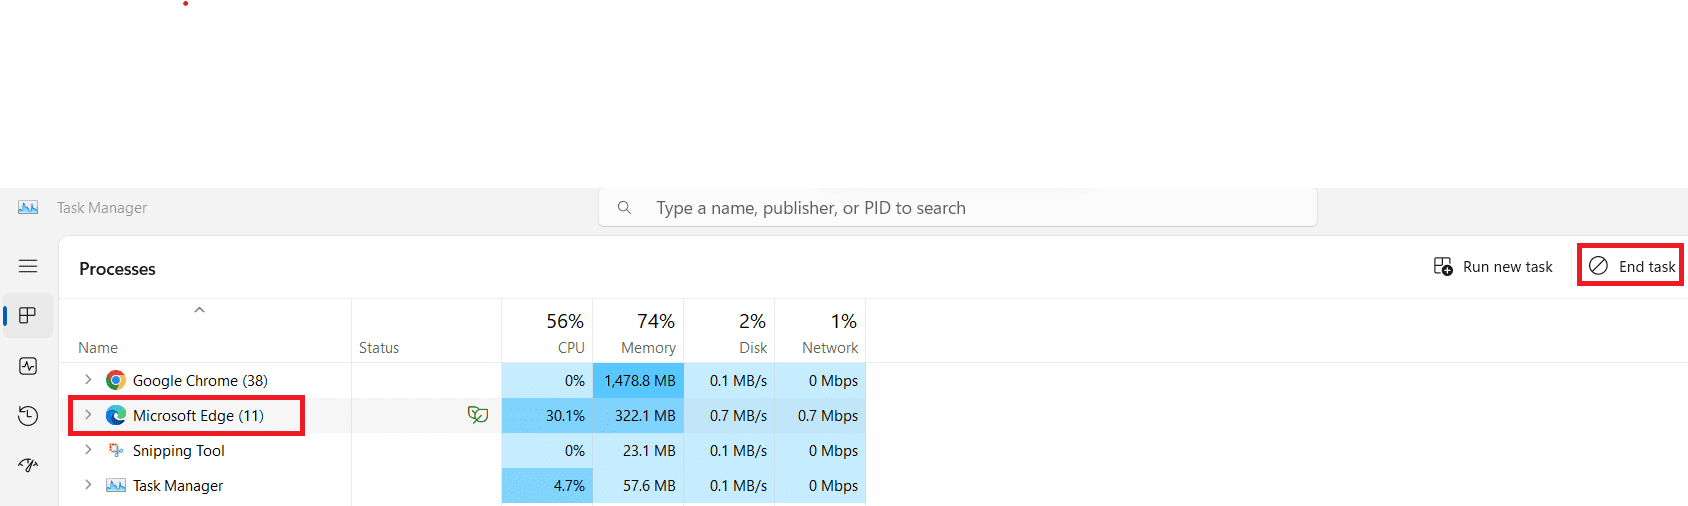This screenshot has width=1688, height=506.
Task: Click the 57.6 MB memory cell for Task Manager
Action: point(638,485)
